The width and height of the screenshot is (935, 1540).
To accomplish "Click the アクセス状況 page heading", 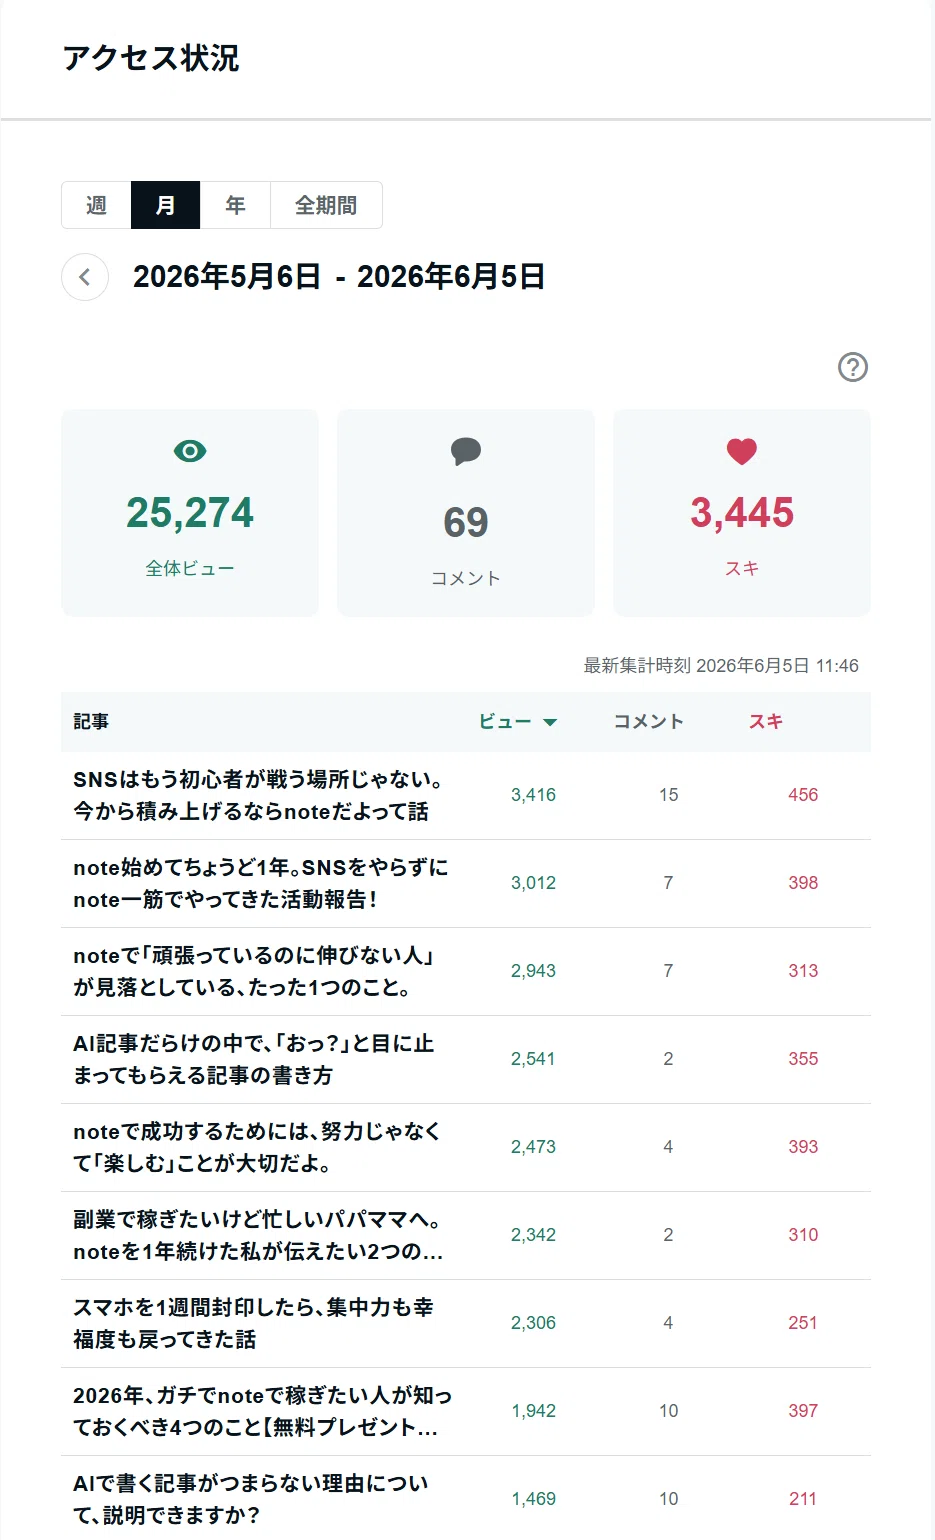I will (x=151, y=58).
